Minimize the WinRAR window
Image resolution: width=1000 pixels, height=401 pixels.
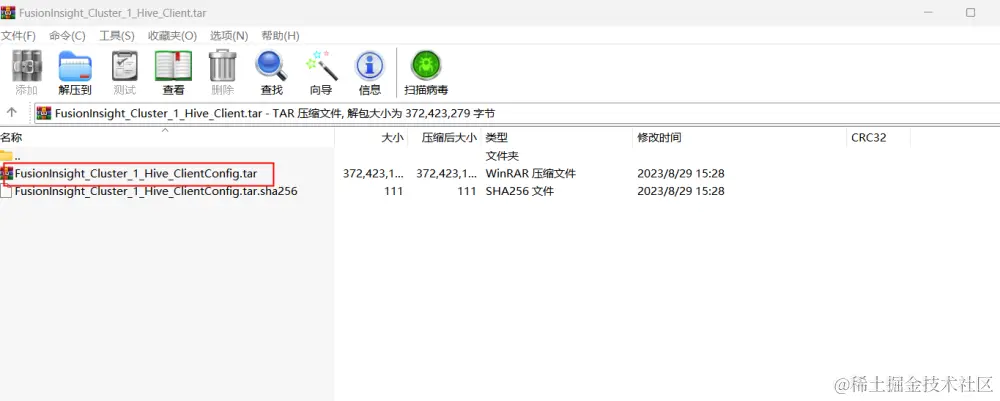tap(927, 12)
